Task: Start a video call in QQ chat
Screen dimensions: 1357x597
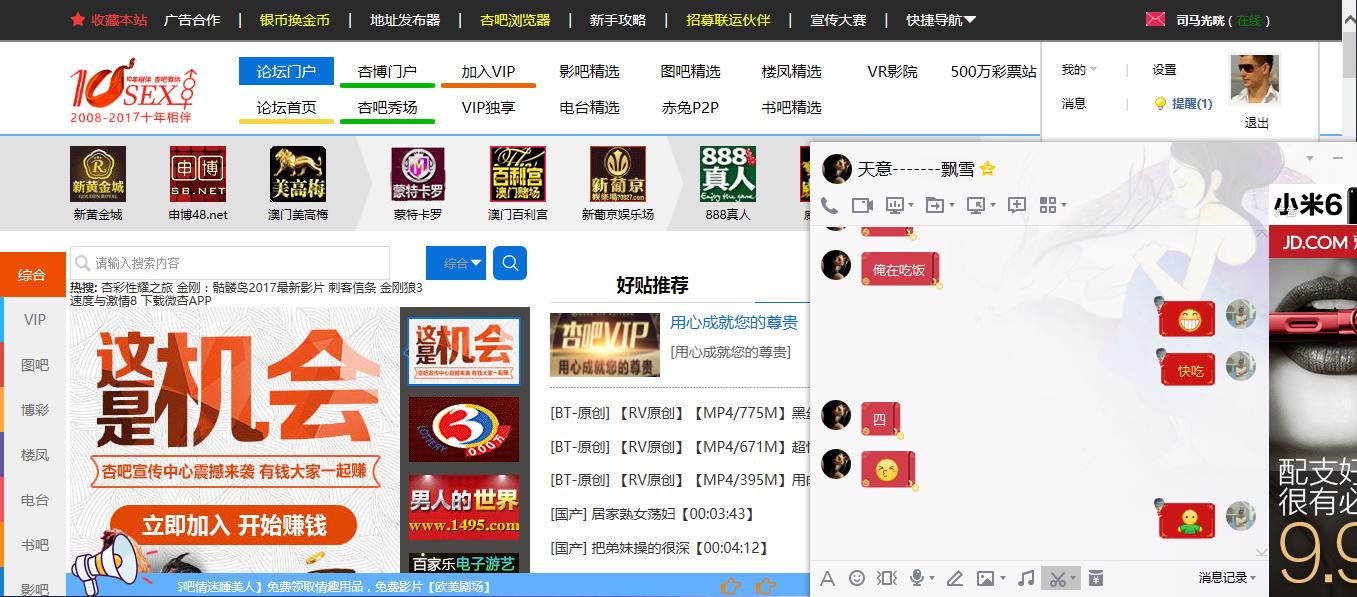Action: click(x=862, y=205)
